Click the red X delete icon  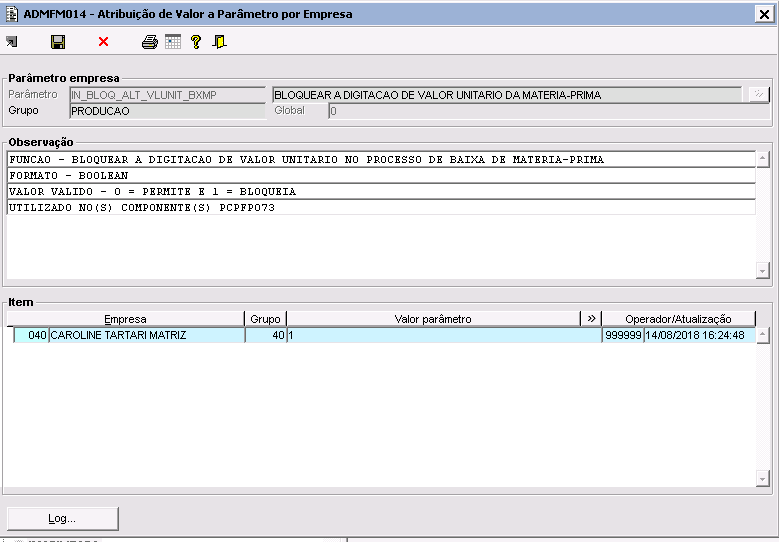[x=103, y=42]
